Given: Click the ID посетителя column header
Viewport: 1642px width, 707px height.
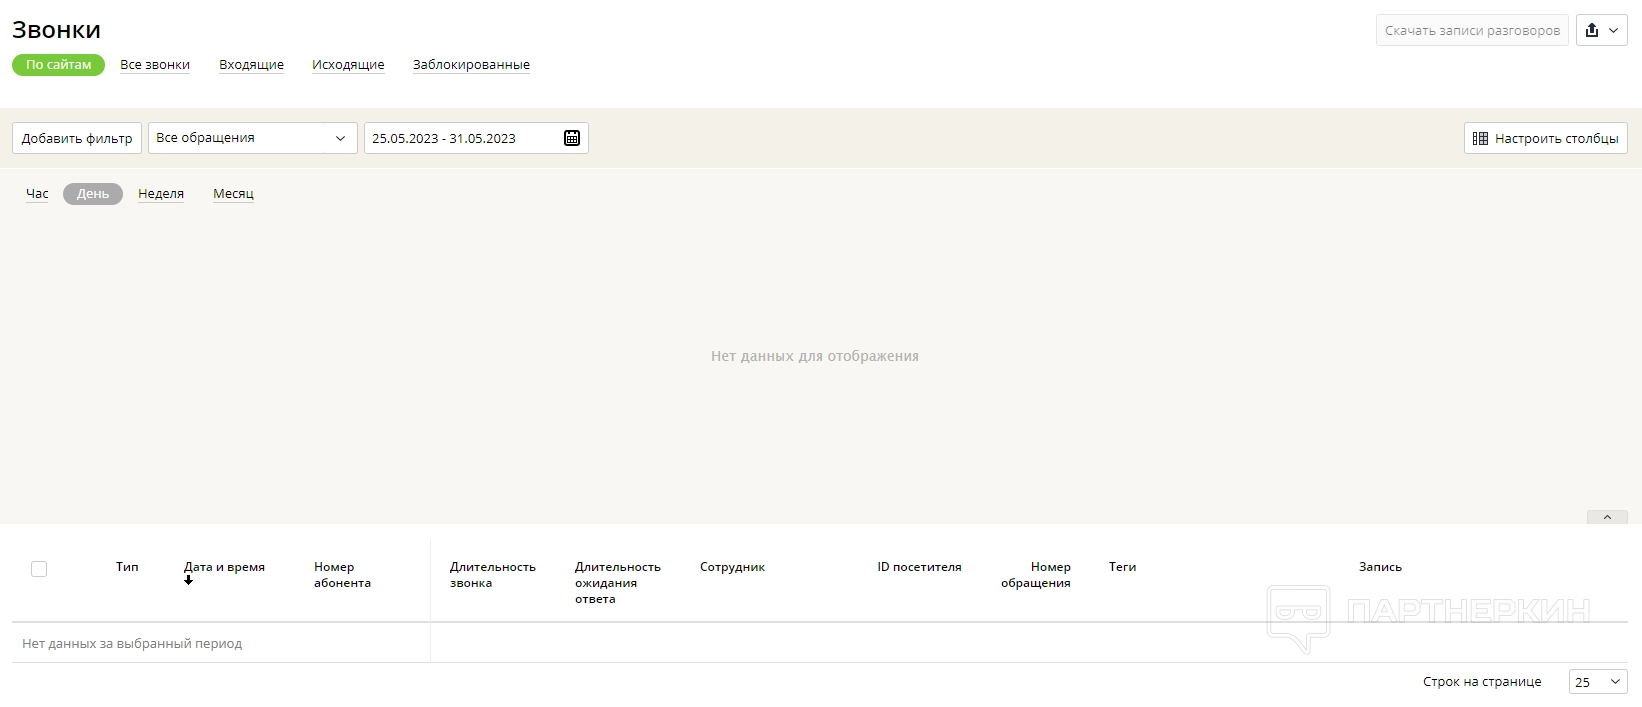Looking at the screenshot, I should pyautogui.click(x=919, y=567).
